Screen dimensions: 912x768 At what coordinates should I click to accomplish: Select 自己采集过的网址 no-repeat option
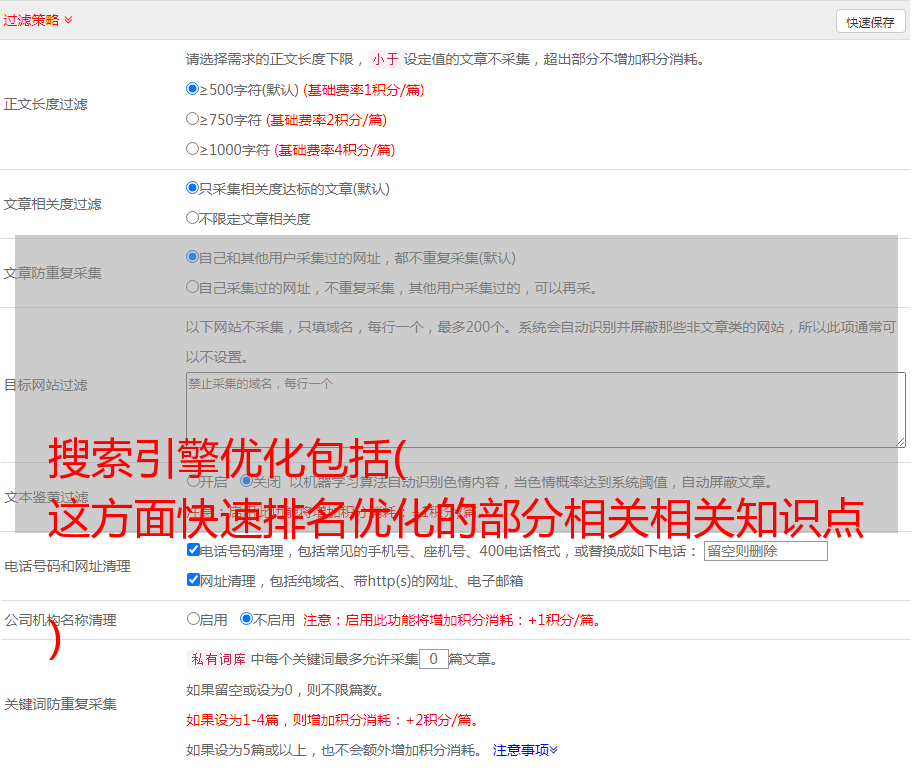pos(193,287)
